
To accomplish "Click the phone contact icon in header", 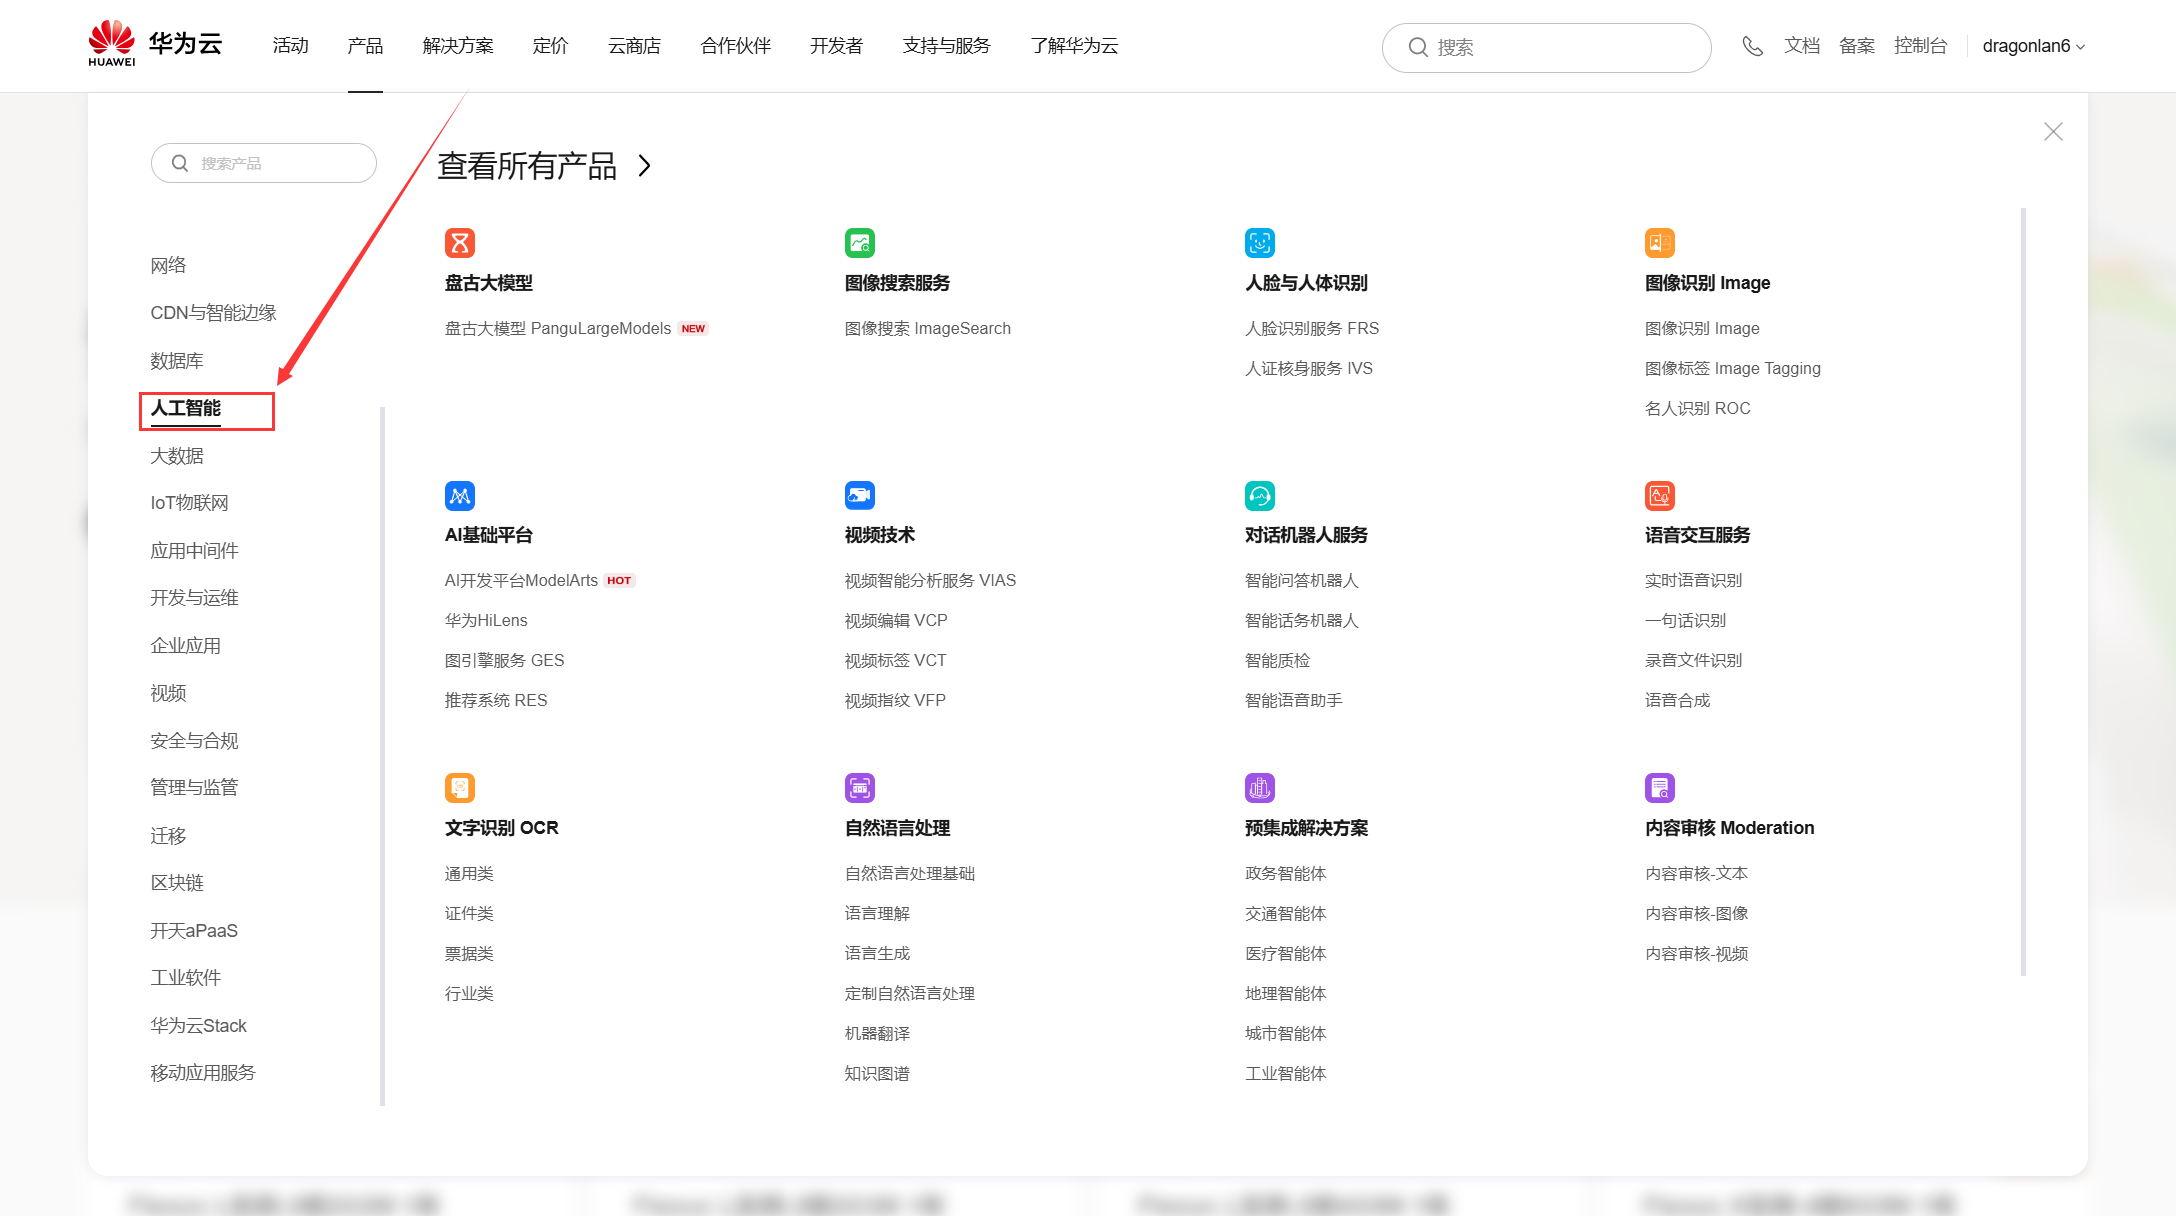I will (1752, 46).
